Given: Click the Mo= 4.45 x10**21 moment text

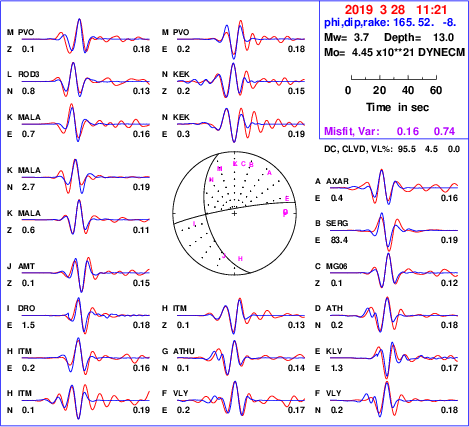Looking at the screenshot, I should click(394, 52).
